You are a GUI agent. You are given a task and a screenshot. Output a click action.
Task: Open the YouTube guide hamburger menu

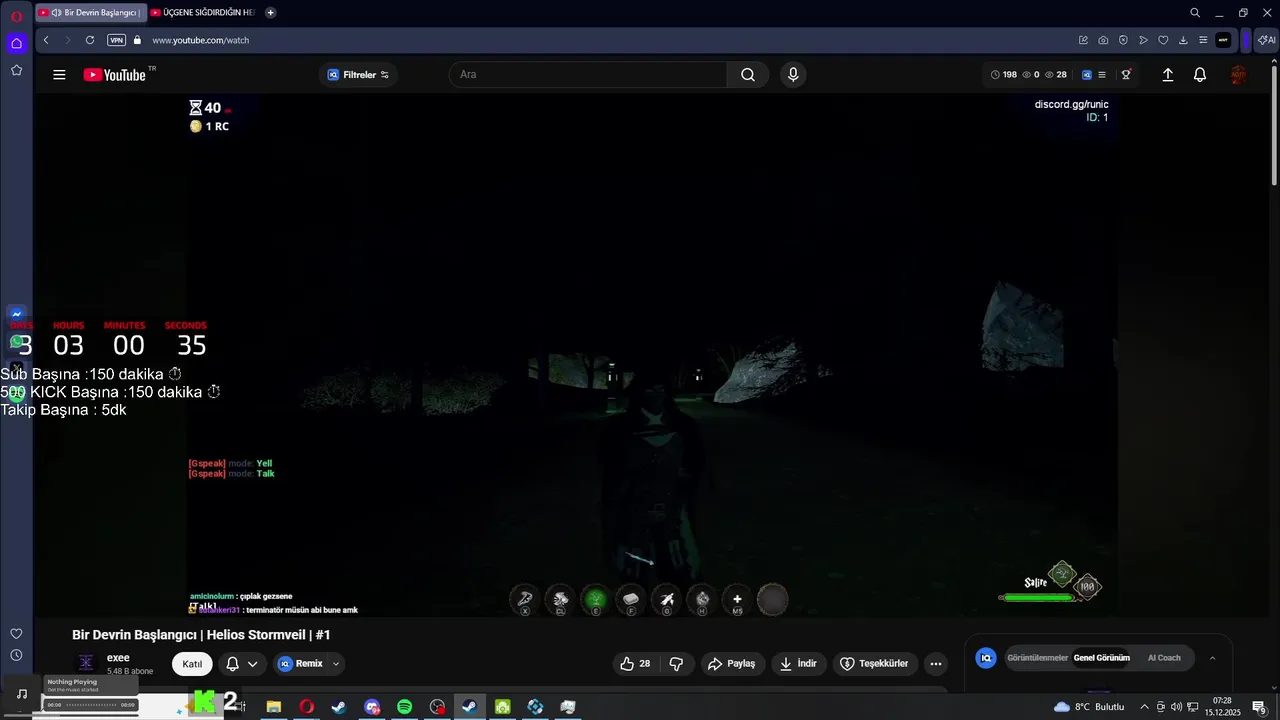59,75
